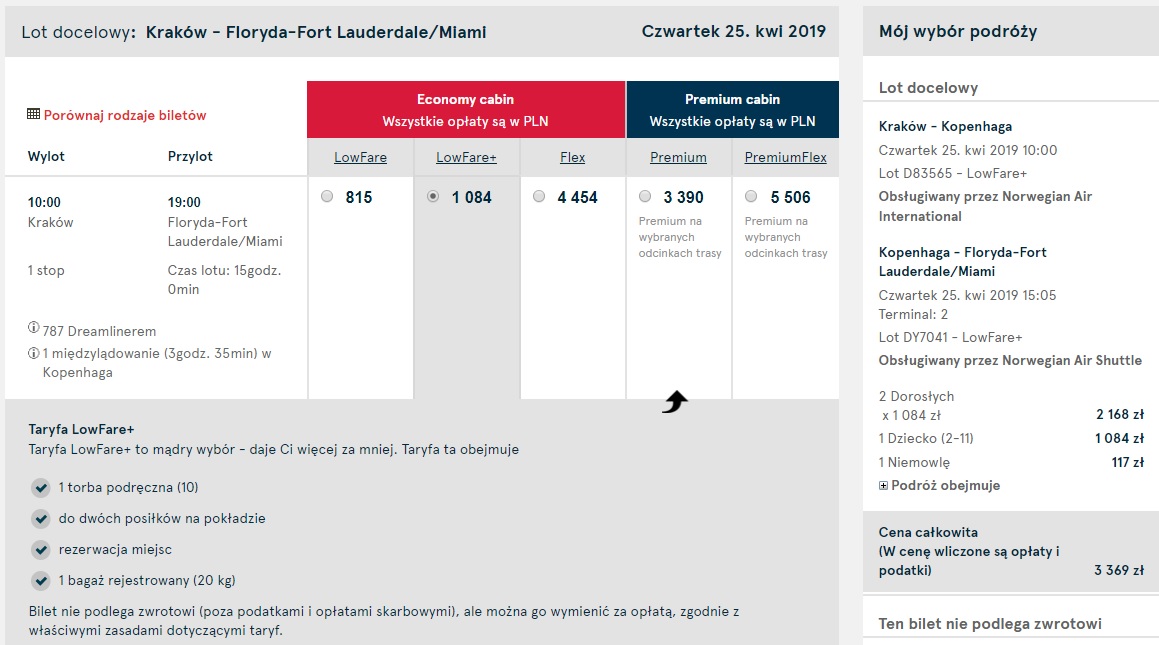The height and width of the screenshot is (645, 1159).
Task: Click the checkmark icon for 1 bagaż rejestrowany
Action: [x=41, y=581]
